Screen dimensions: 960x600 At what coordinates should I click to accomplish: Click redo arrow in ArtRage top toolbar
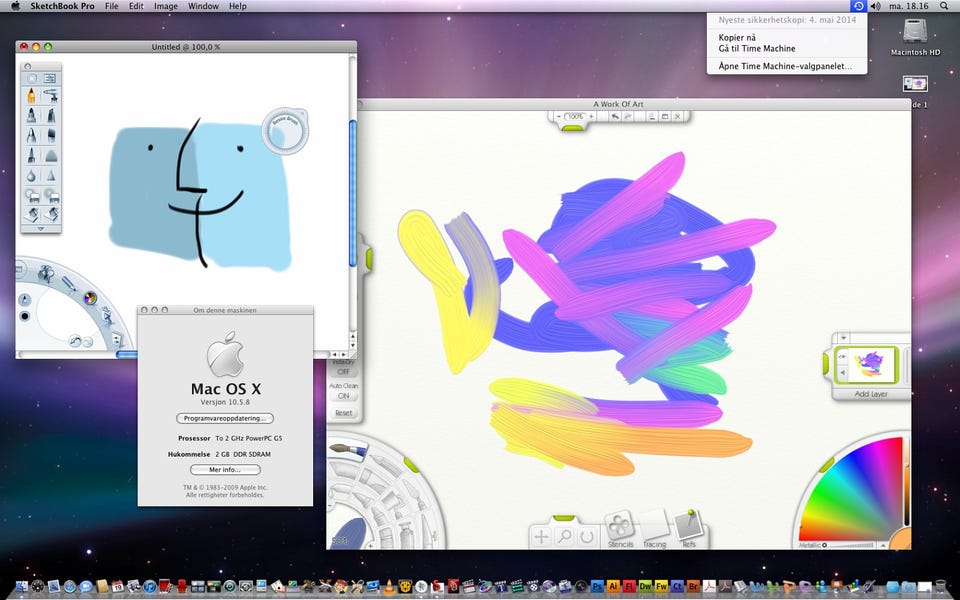628,116
